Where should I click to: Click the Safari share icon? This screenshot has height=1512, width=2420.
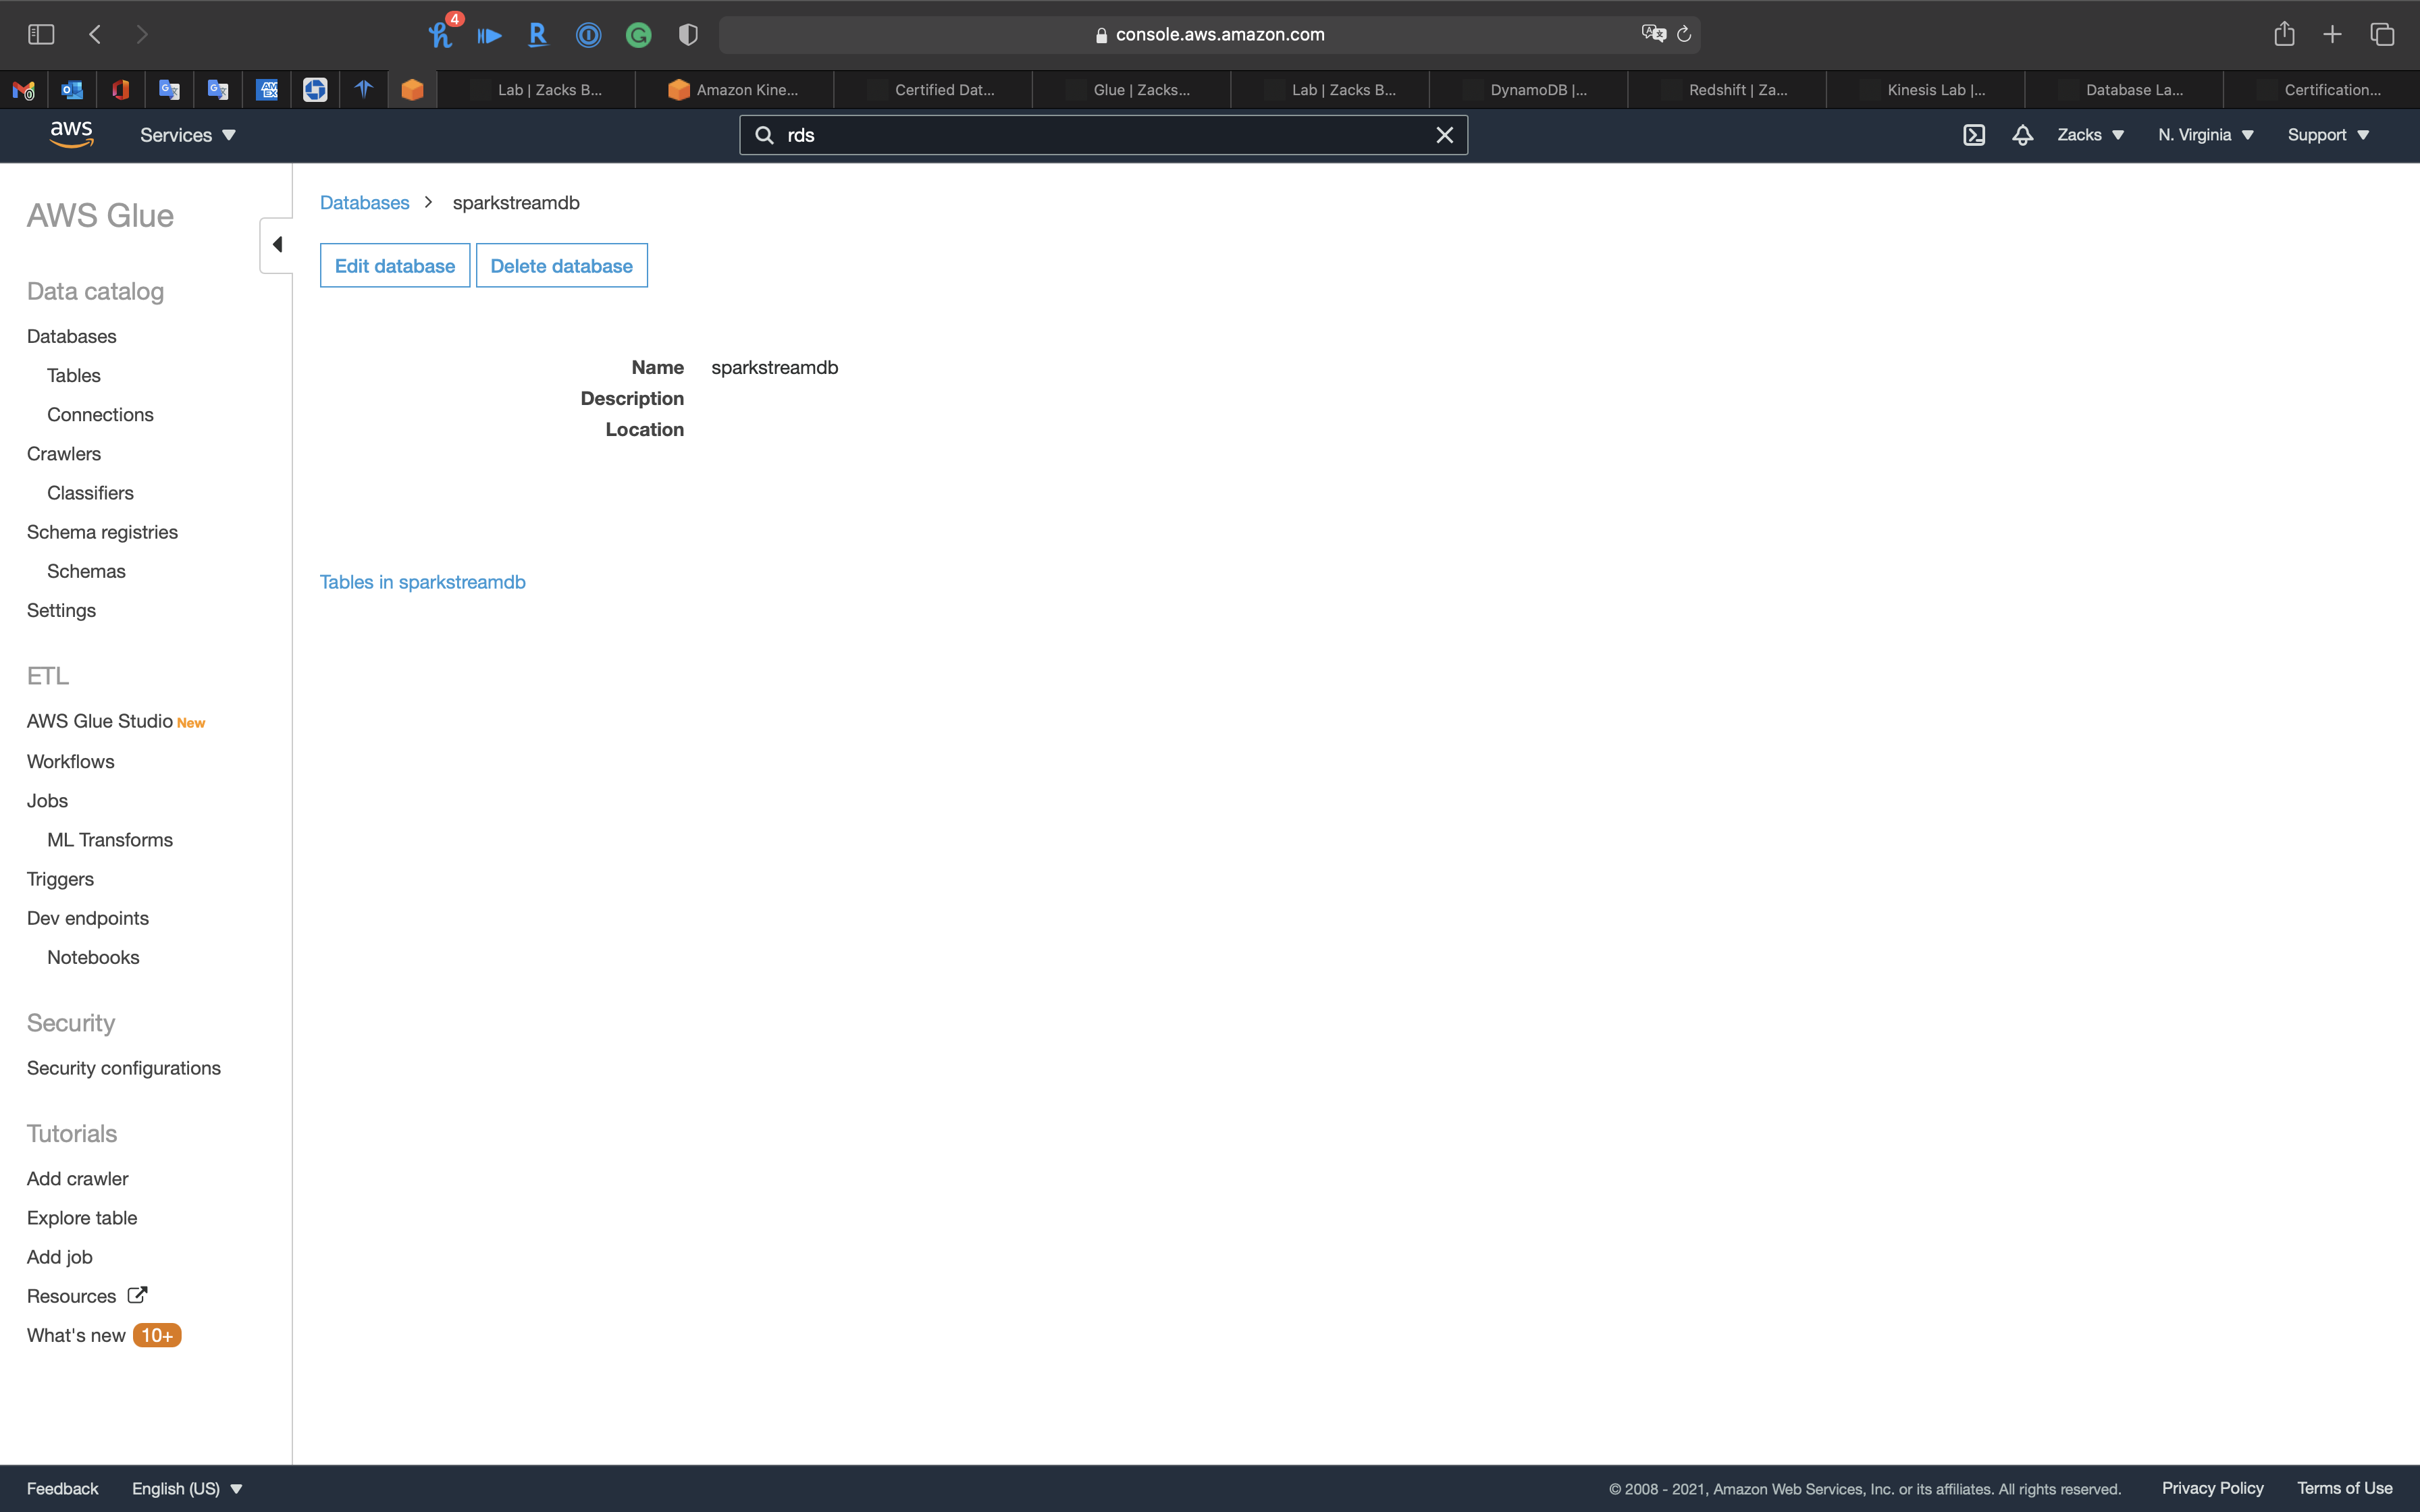tap(2283, 35)
